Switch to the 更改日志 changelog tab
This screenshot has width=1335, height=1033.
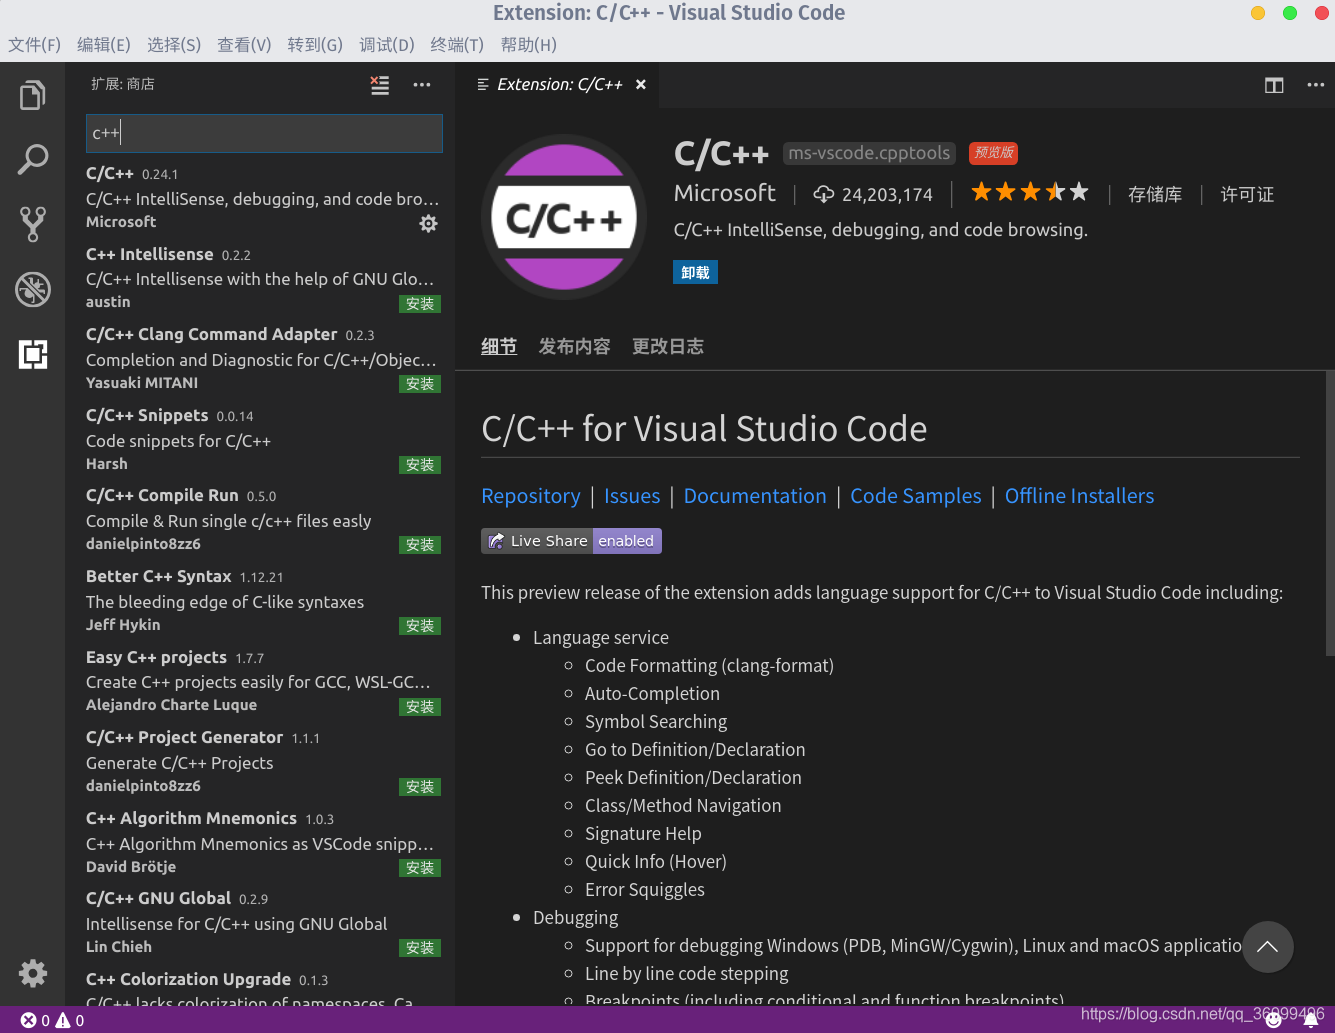tap(668, 347)
